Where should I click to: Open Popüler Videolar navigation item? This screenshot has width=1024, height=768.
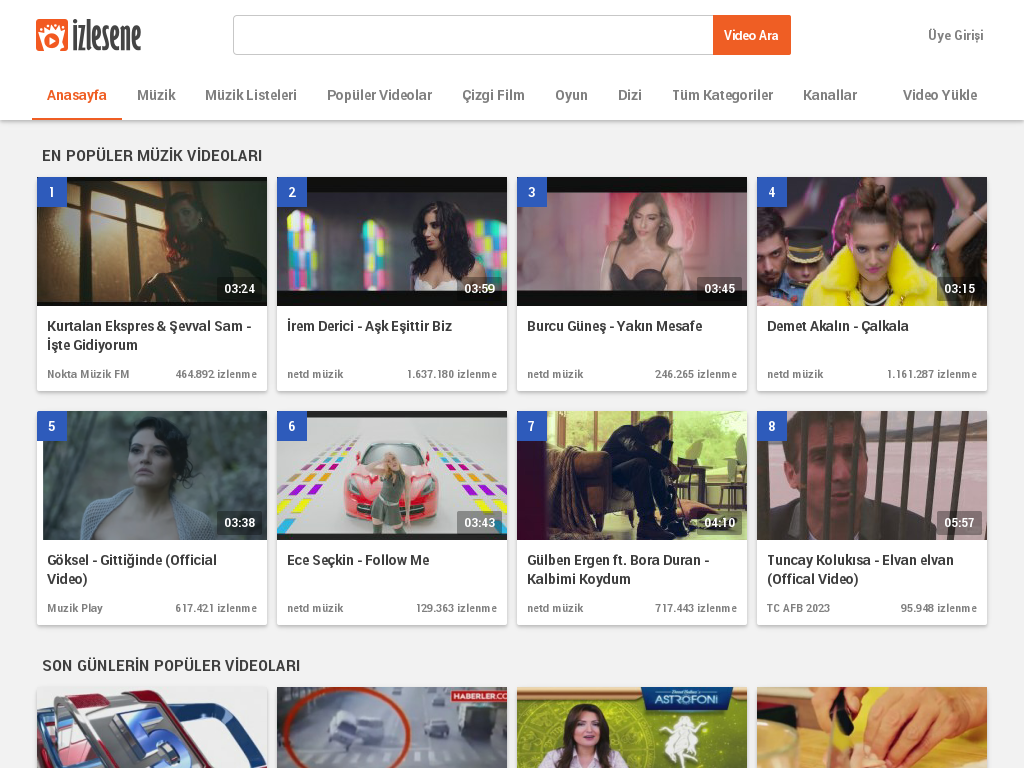coord(379,95)
